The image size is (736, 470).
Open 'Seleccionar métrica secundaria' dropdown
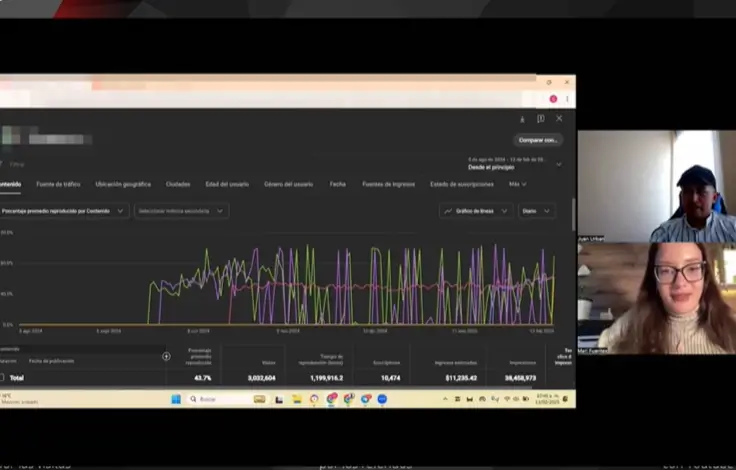pyautogui.click(x=181, y=211)
